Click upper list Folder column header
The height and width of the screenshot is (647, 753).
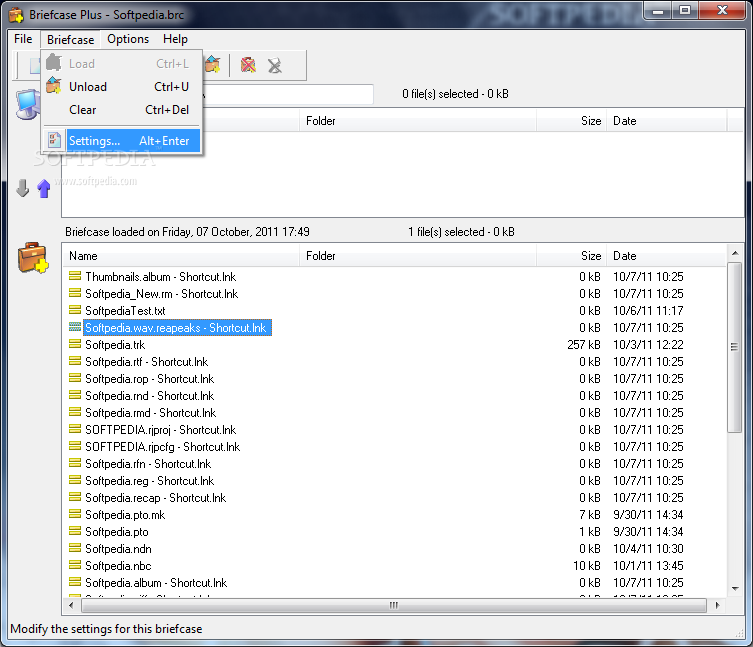point(417,121)
